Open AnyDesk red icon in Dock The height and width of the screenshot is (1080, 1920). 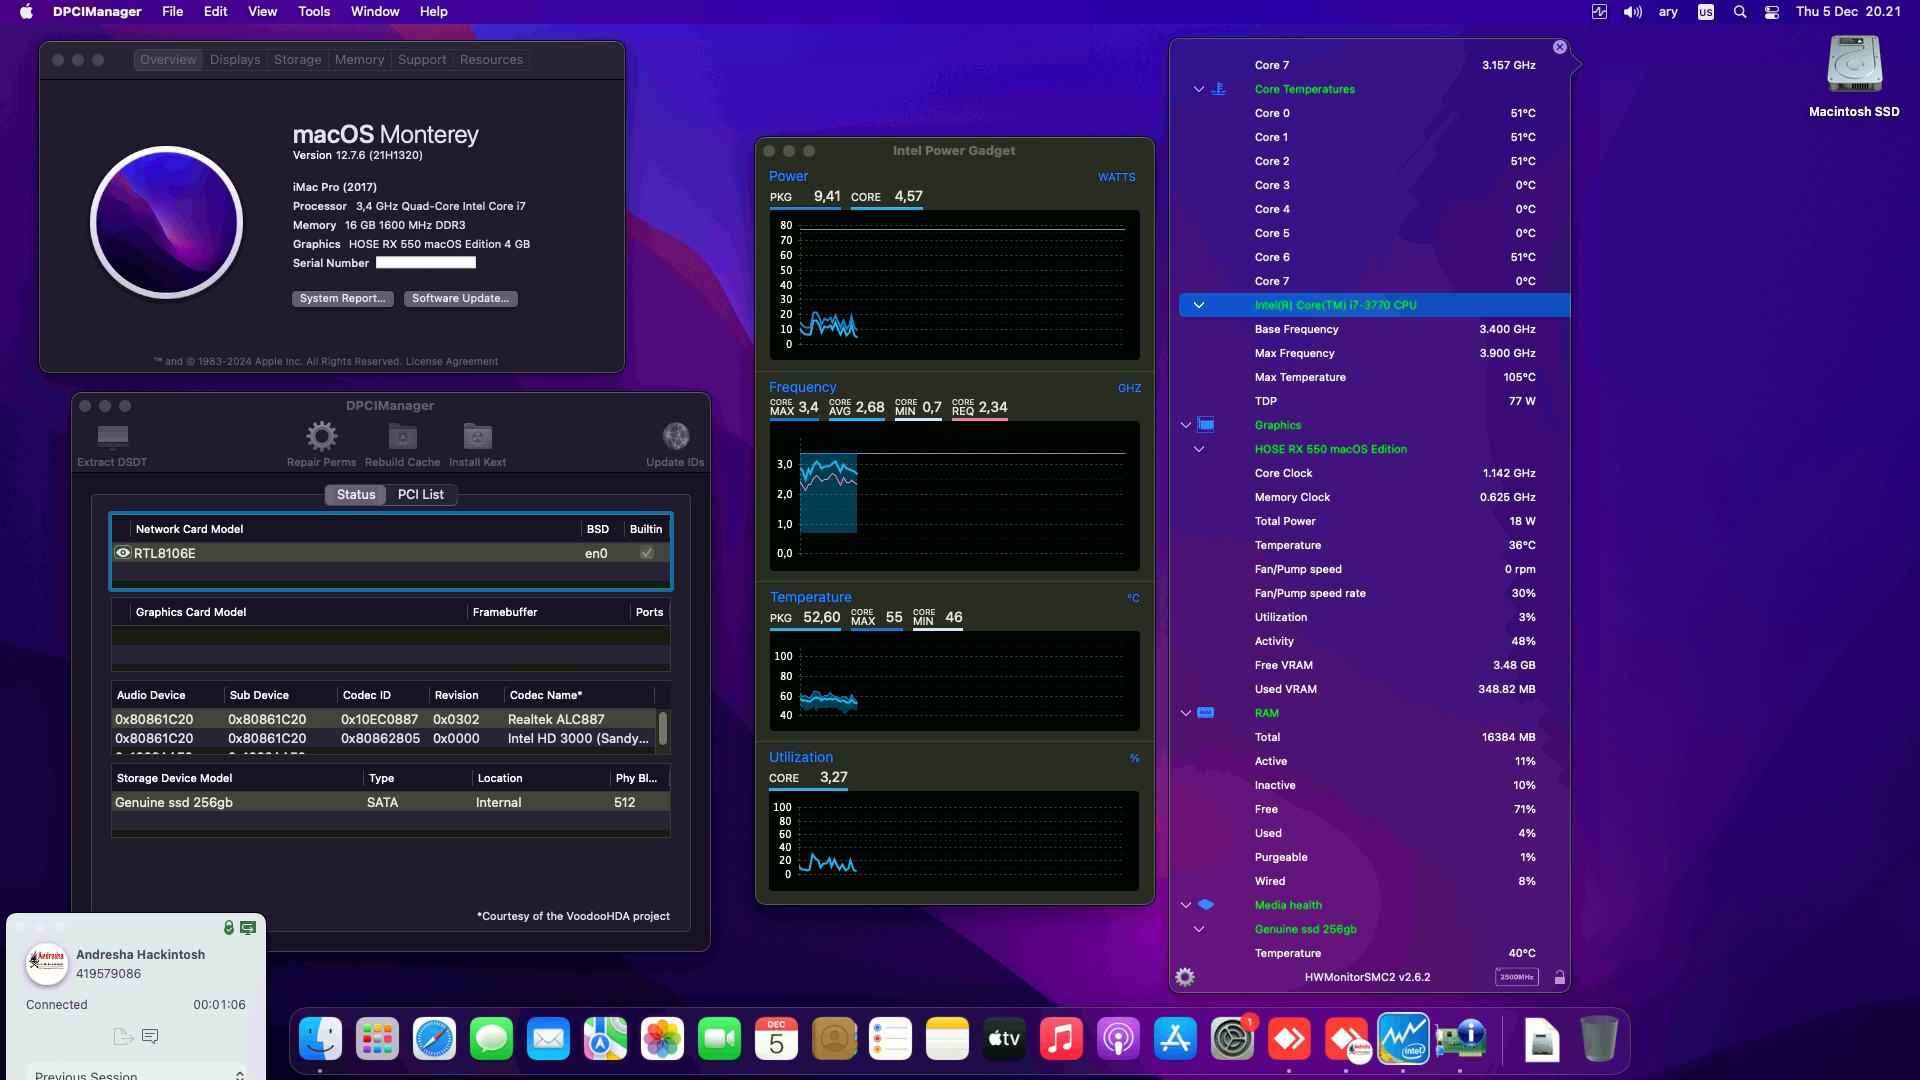(x=1289, y=1040)
